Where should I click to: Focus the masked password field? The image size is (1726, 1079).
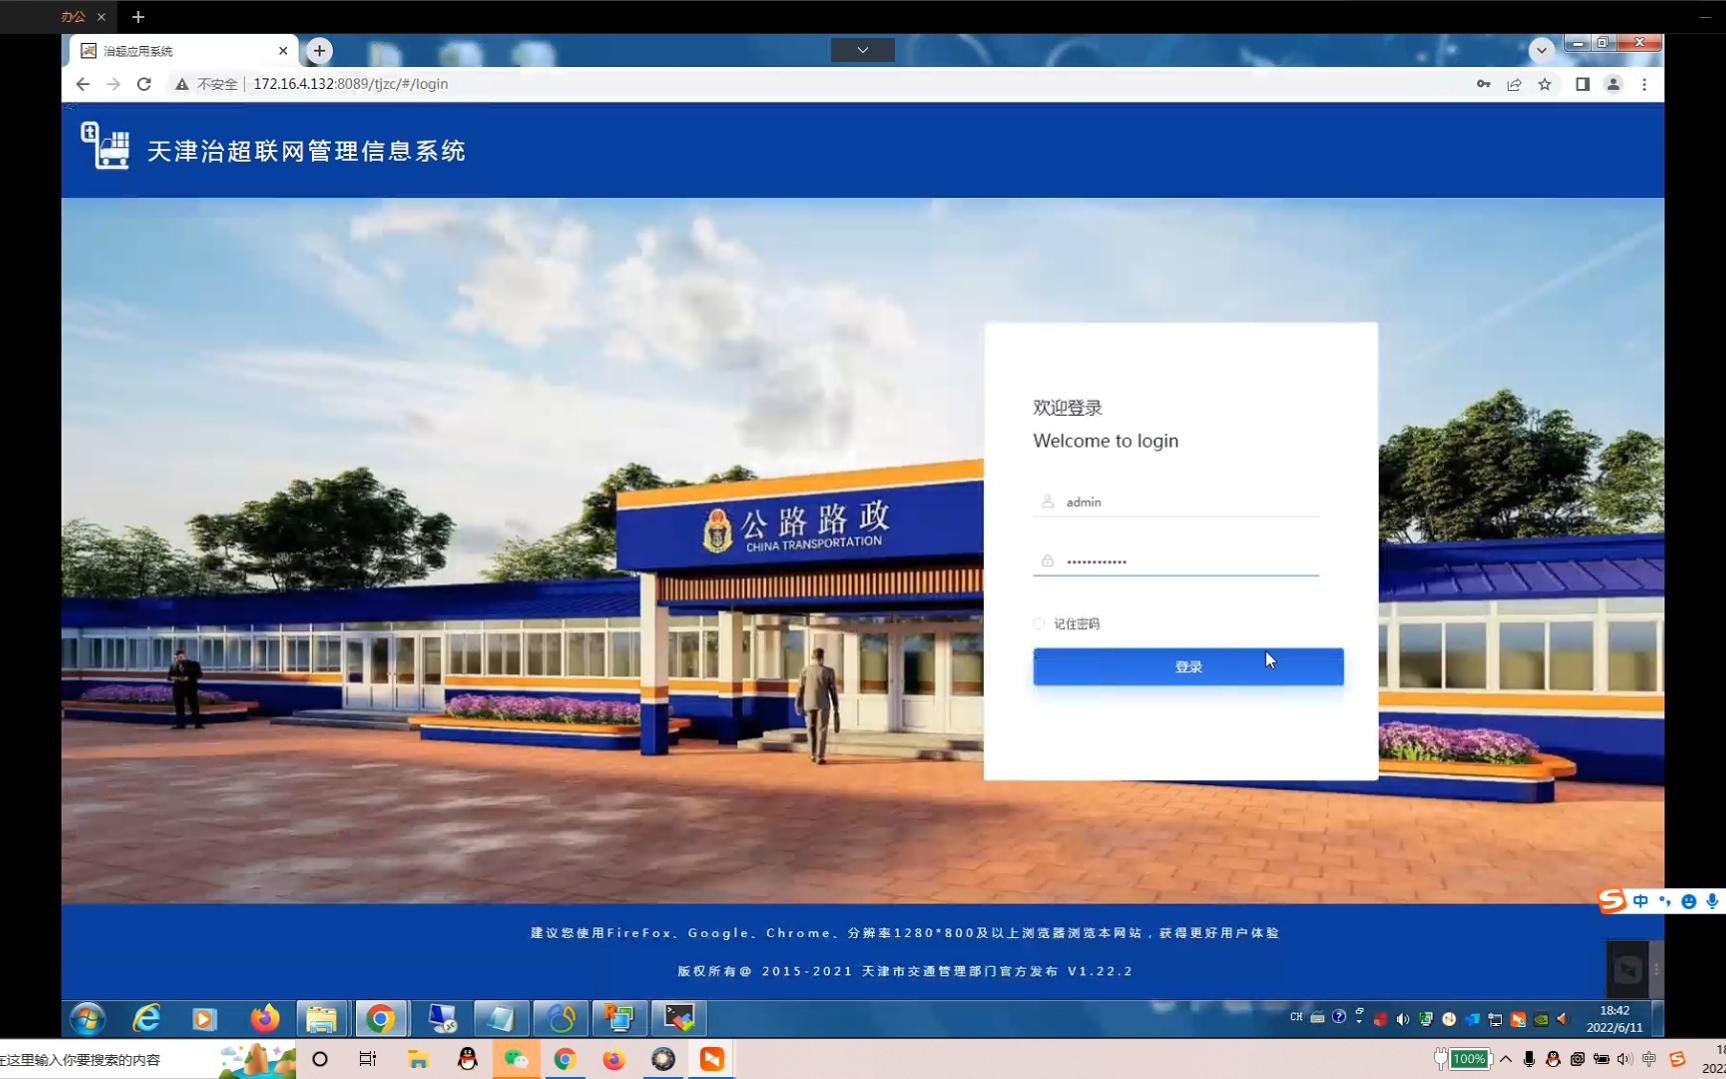pyautogui.click(x=1176, y=561)
